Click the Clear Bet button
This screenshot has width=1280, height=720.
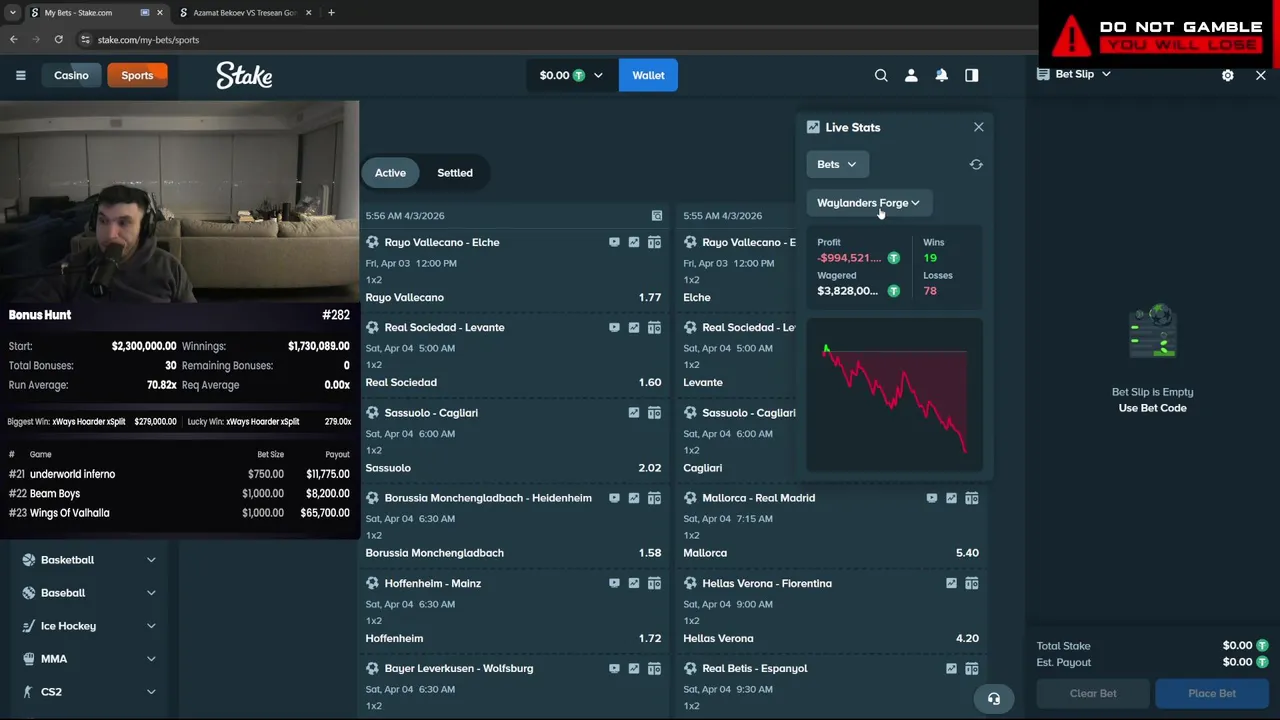(1093, 693)
